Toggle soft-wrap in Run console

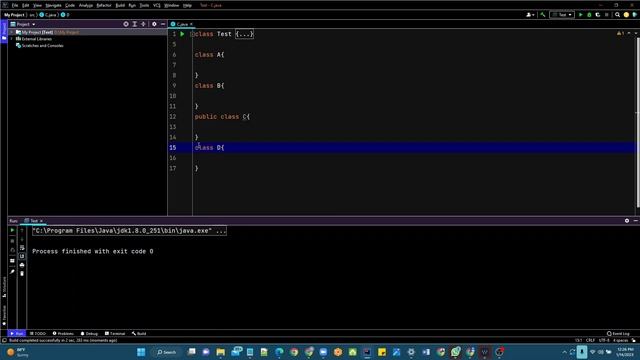point(22,248)
